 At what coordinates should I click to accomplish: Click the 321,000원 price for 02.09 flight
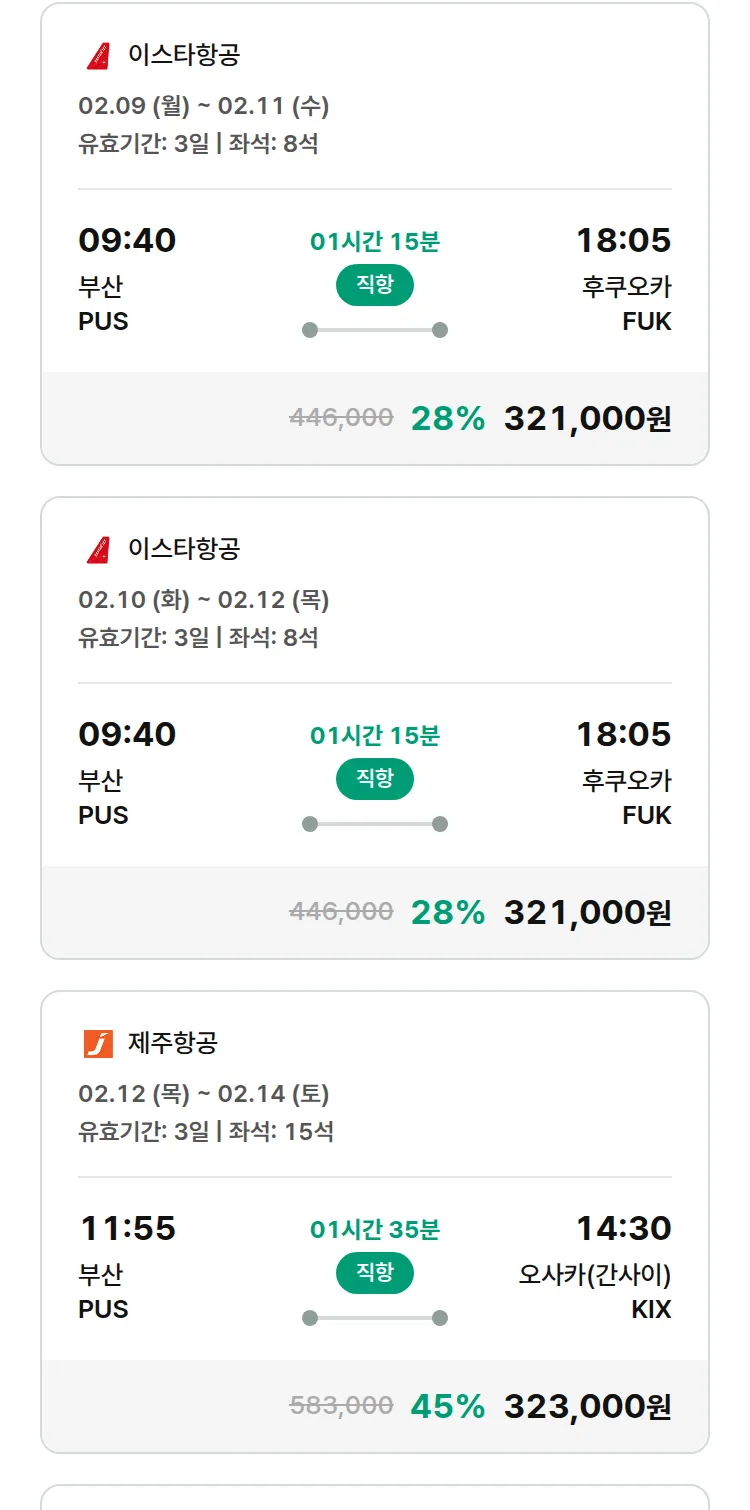coord(587,418)
